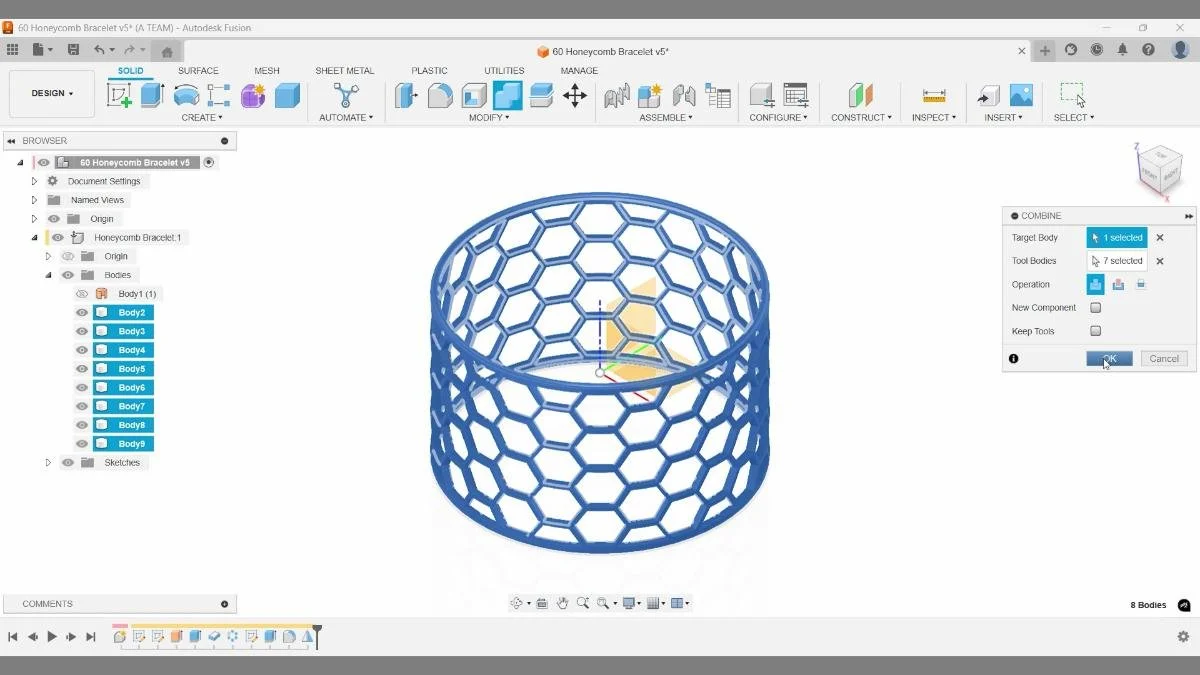Viewport: 1200px width, 675px height.
Task: Choose the Intersect operation icon
Action: pyautogui.click(x=1140, y=284)
